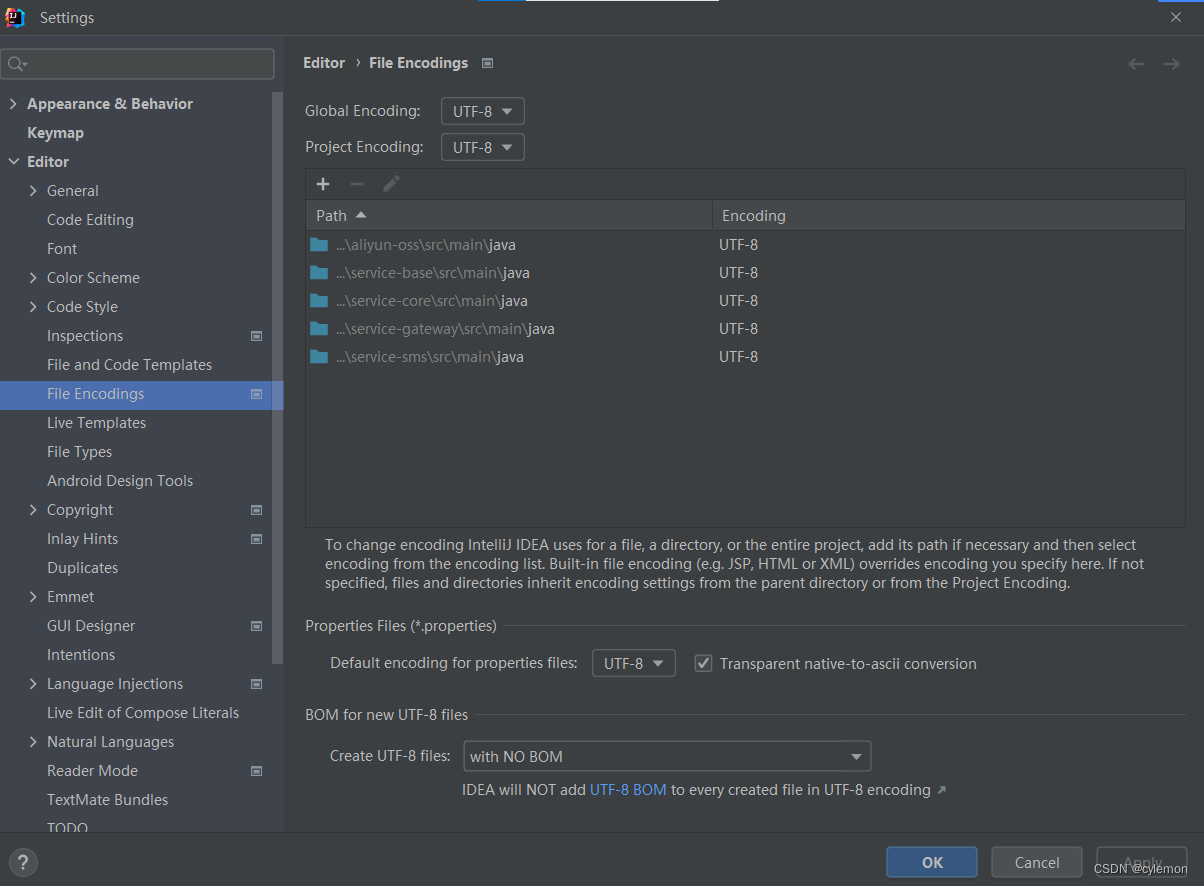Screen dimensions: 1204x886
Task: Click the back navigation arrow
Action: pyautogui.click(x=1136, y=63)
